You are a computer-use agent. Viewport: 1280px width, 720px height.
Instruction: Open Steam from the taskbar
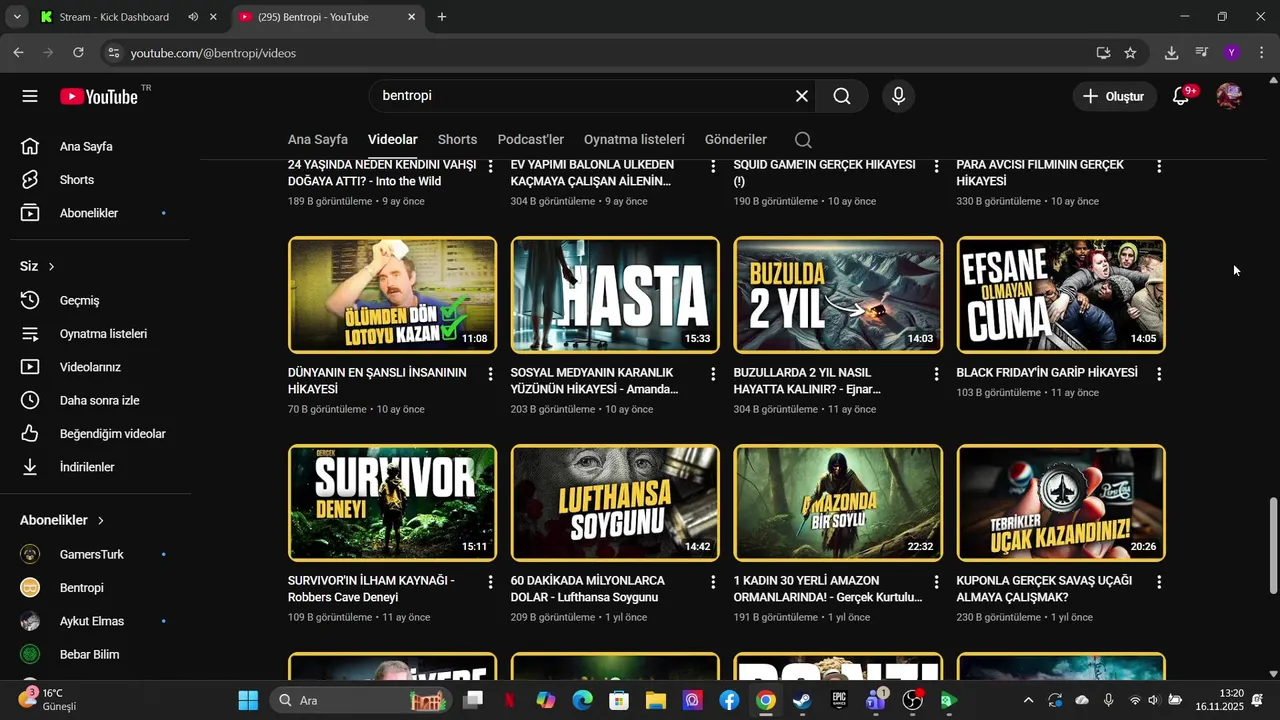802,700
